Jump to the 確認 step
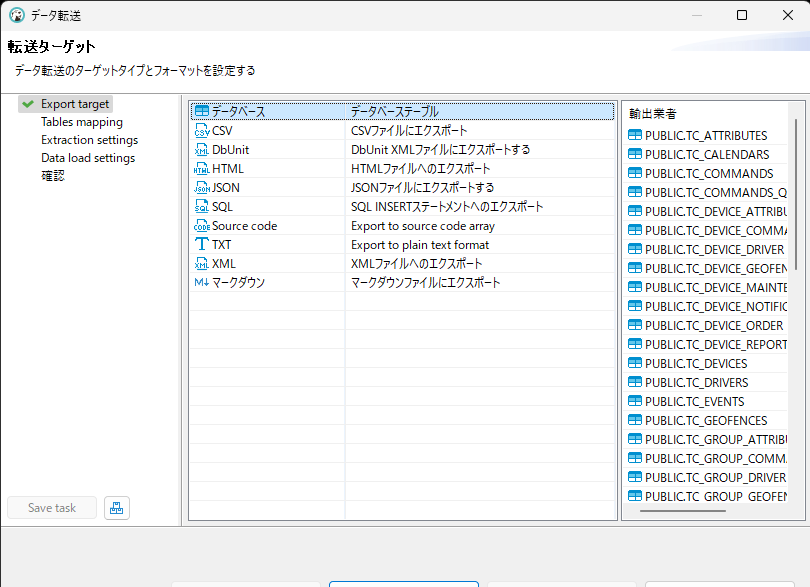810x587 pixels. click(52, 176)
